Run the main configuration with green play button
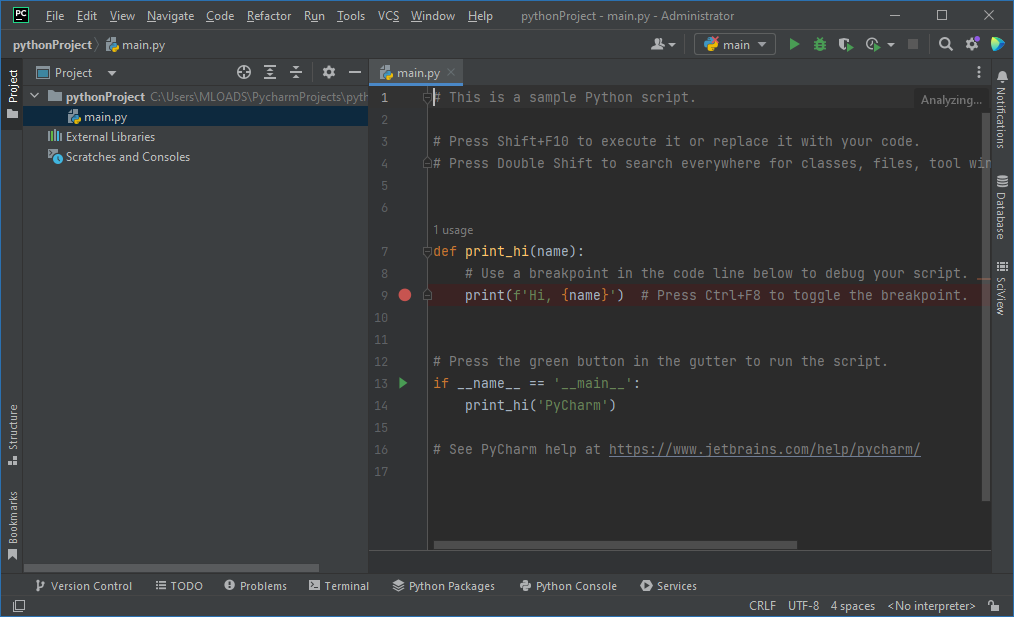Viewport: 1014px width, 617px height. pyautogui.click(x=794, y=44)
